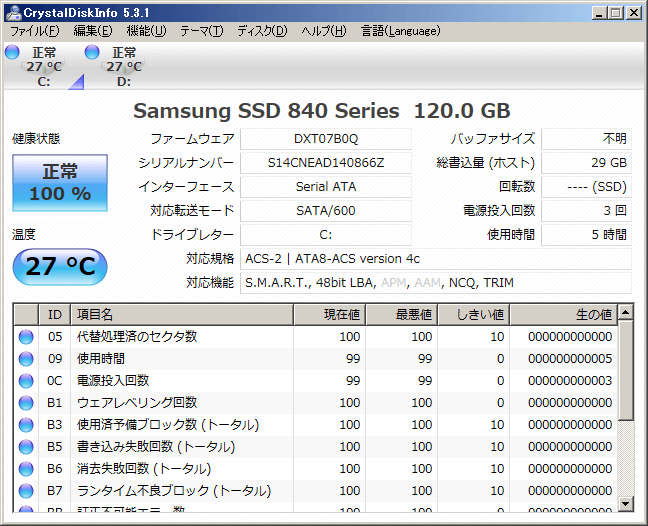
Task: Click the 項目名 column header
Action: tap(182, 315)
